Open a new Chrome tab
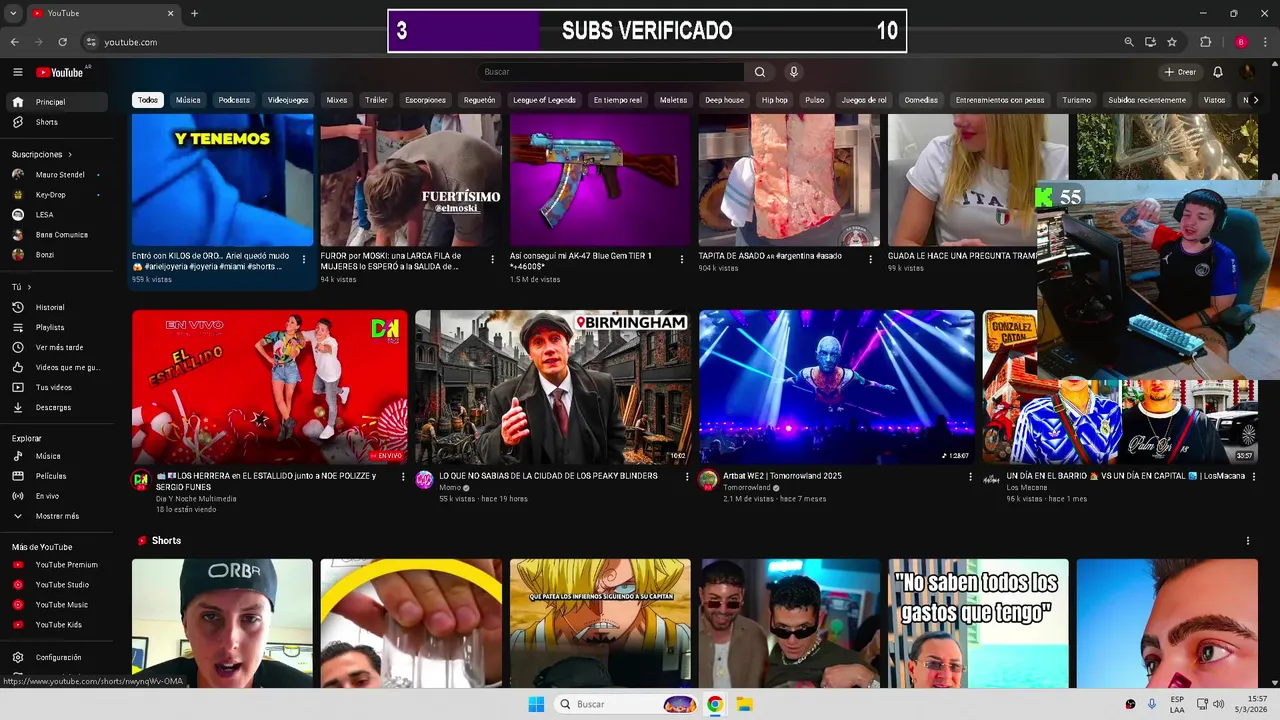Image resolution: width=1280 pixels, height=720 pixels. tap(194, 13)
